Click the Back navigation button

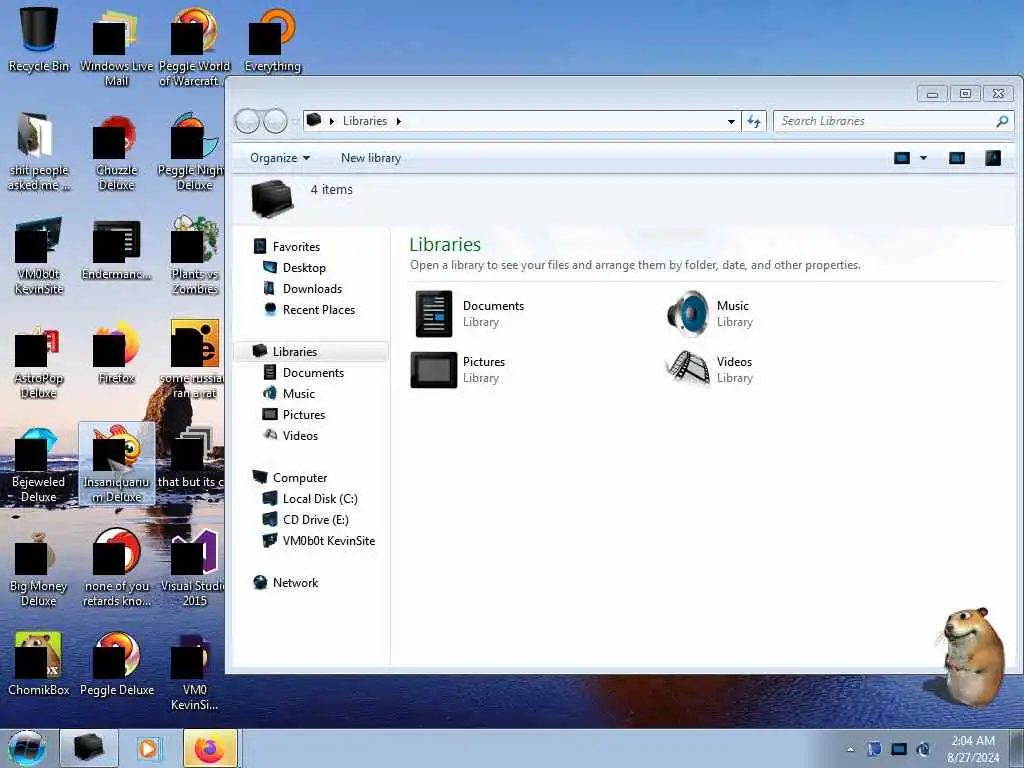[x=247, y=121]
